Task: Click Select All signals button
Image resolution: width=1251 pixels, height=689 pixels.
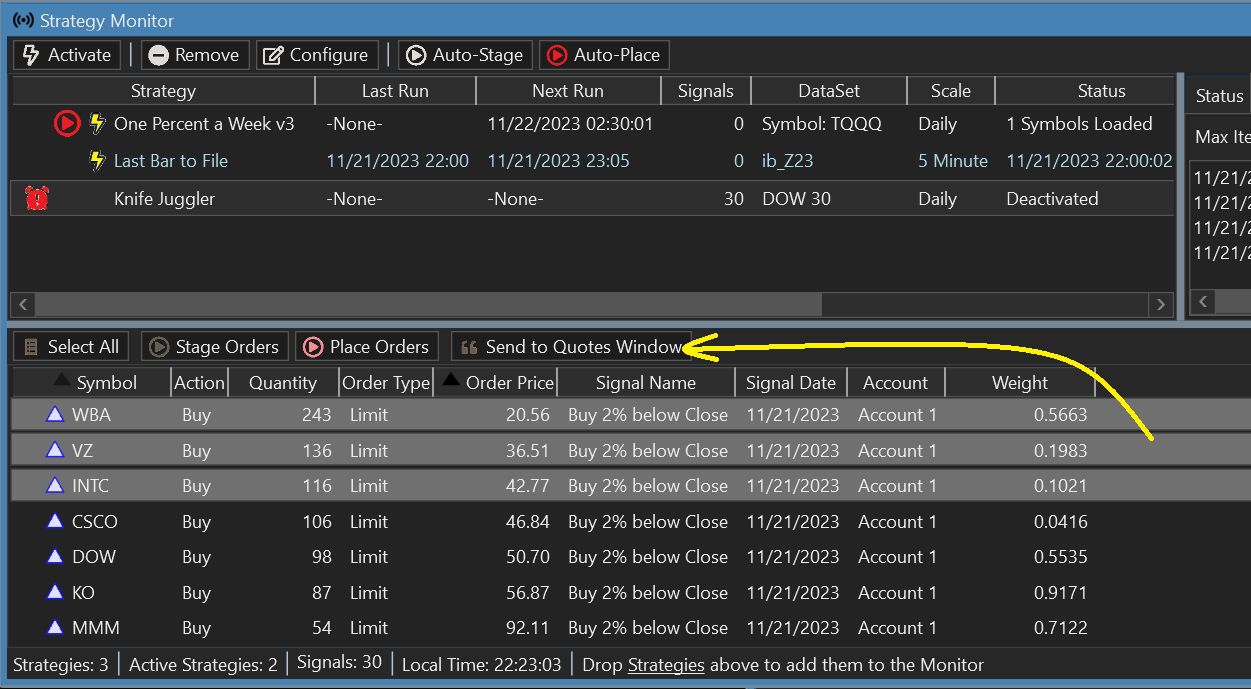Action: 71,347
